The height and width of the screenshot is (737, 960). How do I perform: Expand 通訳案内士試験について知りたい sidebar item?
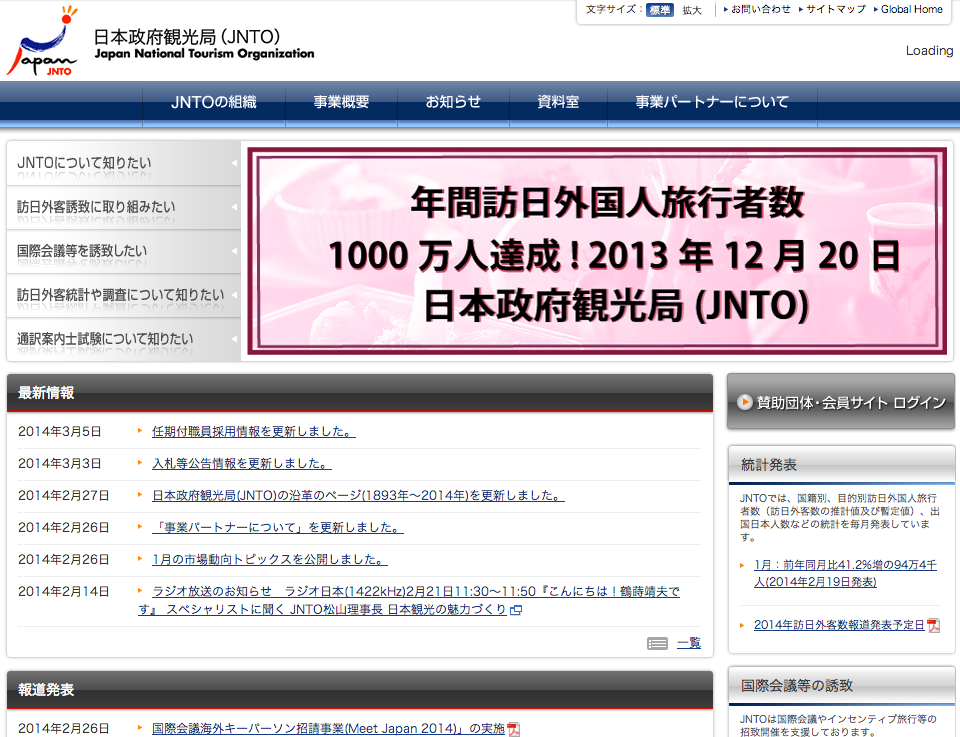click(123, 339)
